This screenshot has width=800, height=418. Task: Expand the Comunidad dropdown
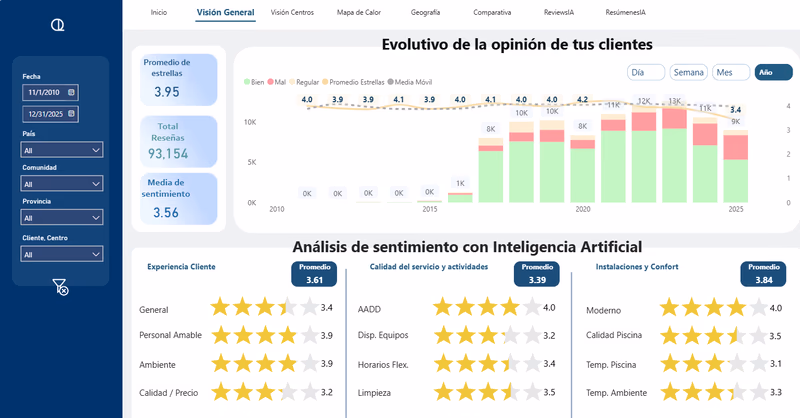[62, 184]
